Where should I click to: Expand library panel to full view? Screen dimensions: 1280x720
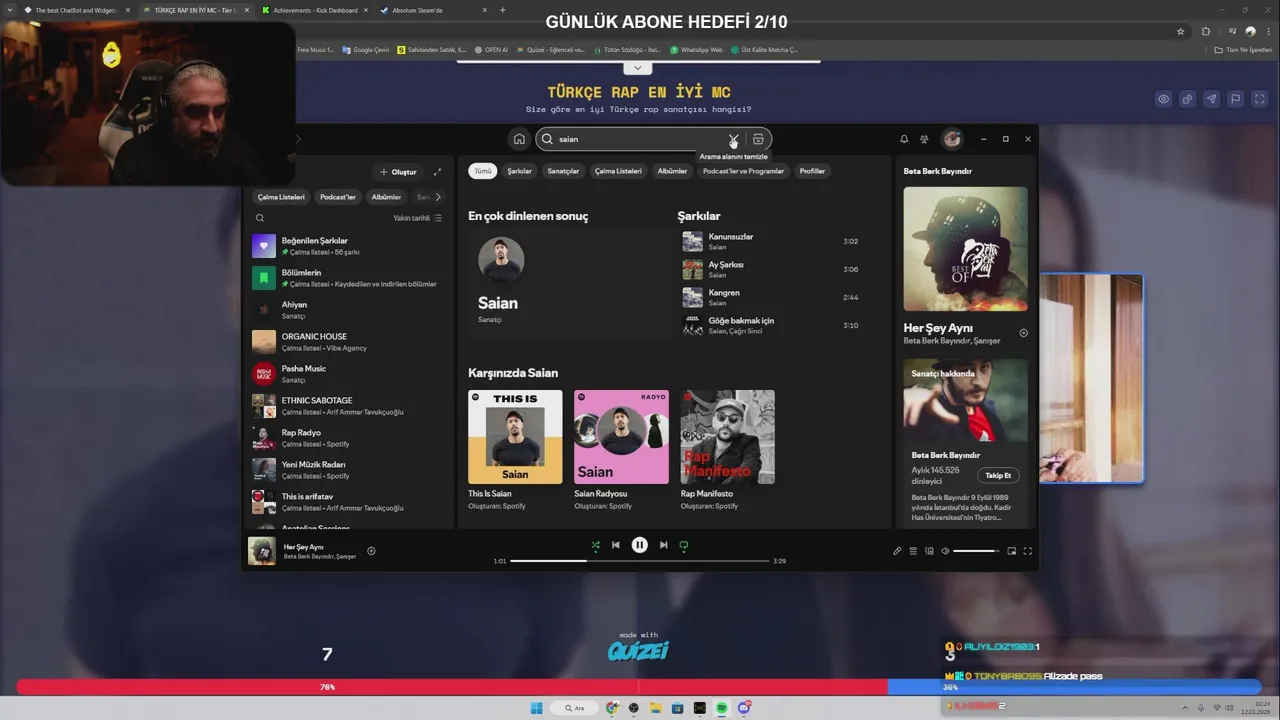tap(437, 172)
